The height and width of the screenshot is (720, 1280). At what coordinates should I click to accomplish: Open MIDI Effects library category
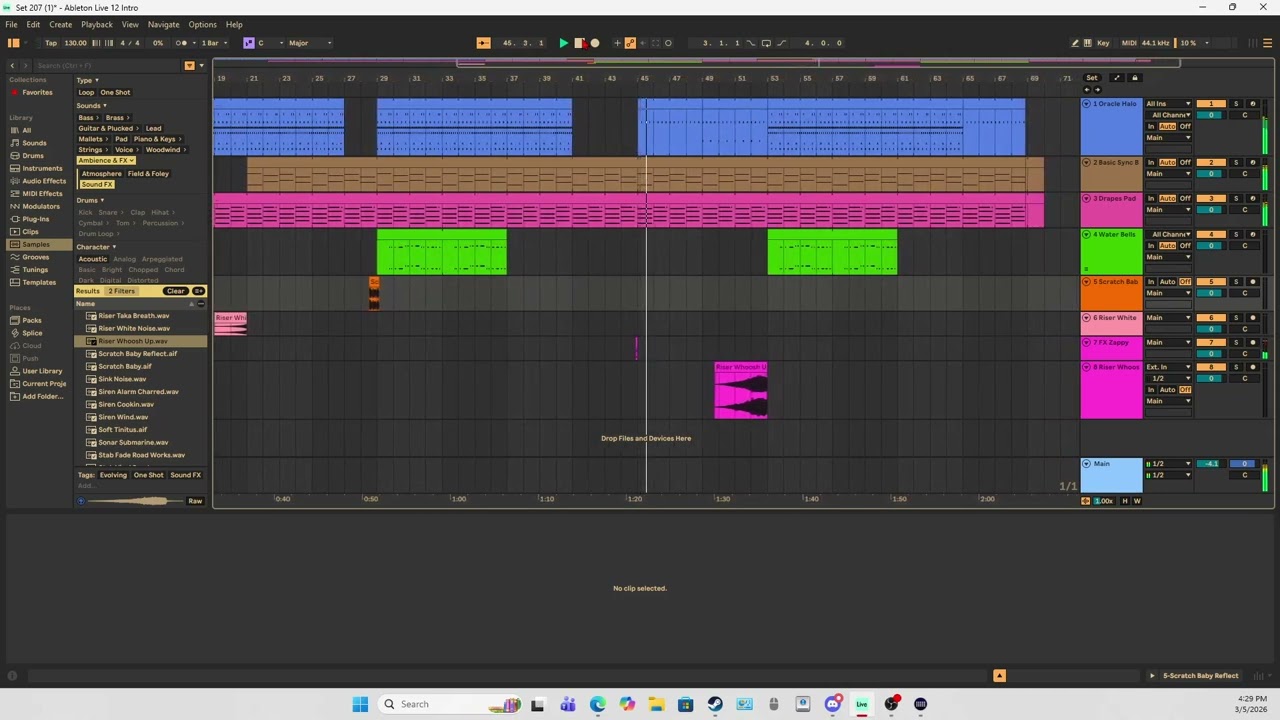43,194
